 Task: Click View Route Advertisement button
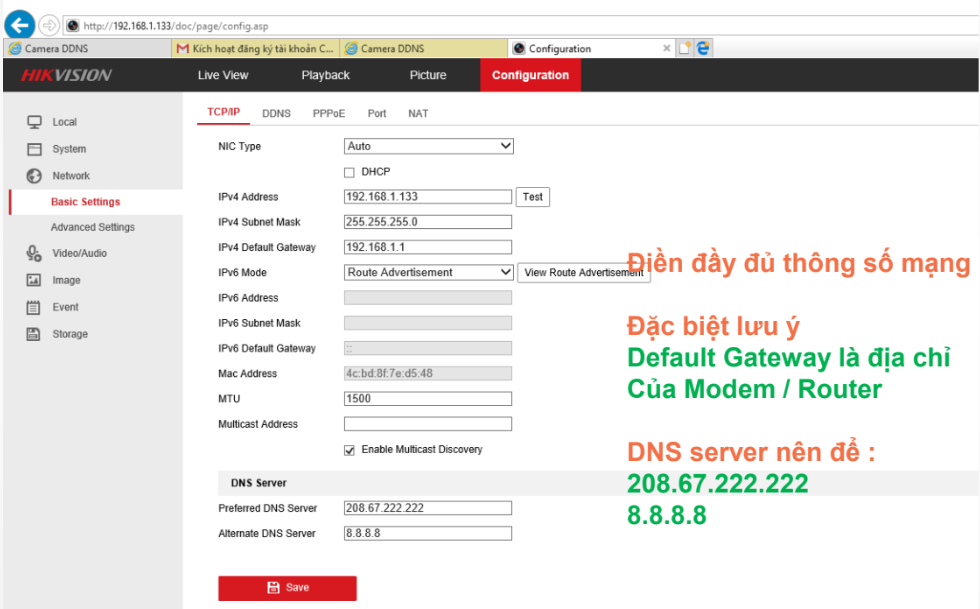click(x=583, y=273)
